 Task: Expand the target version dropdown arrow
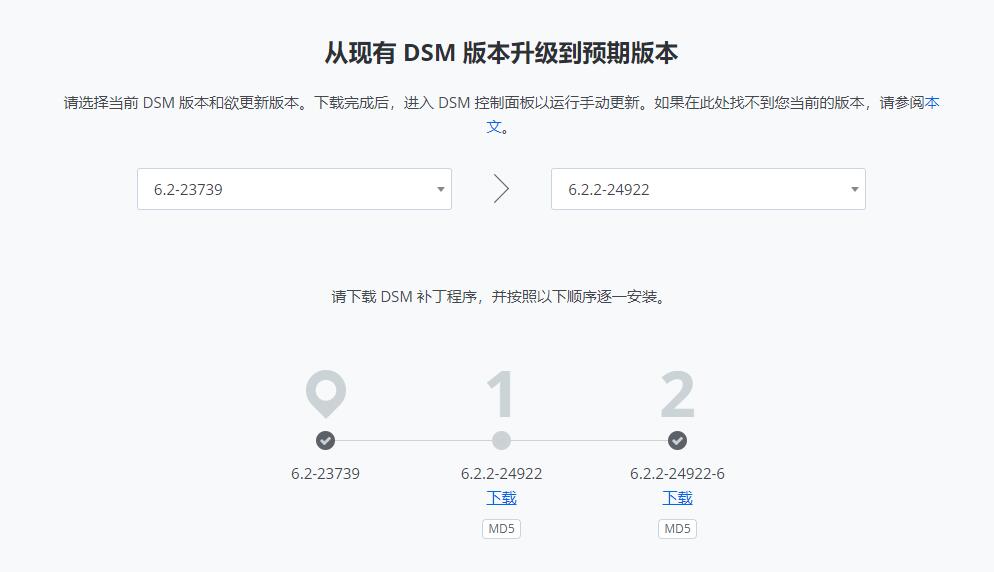pos(854,189)
